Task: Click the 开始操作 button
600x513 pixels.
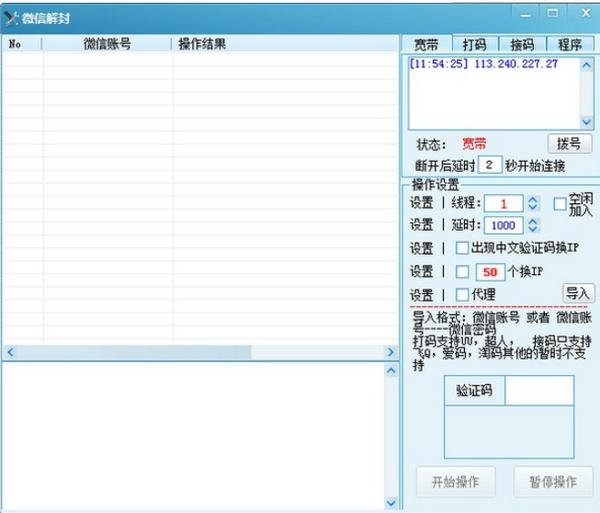Action: click(x=456, y=482)
